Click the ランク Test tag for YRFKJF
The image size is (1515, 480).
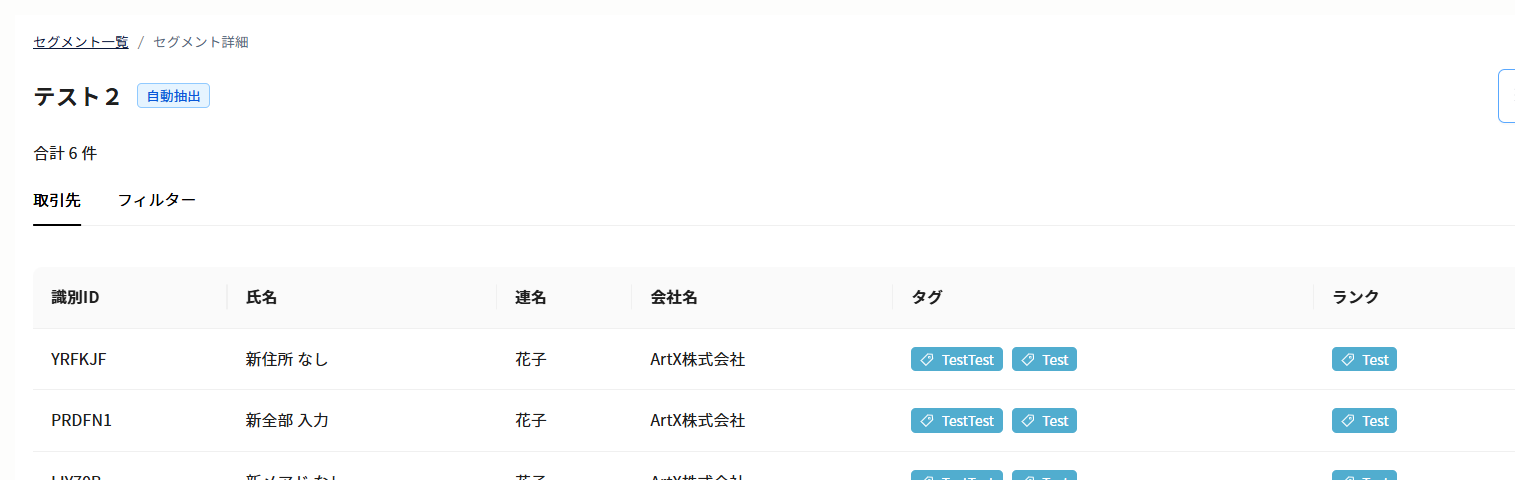coord(1364,360)
